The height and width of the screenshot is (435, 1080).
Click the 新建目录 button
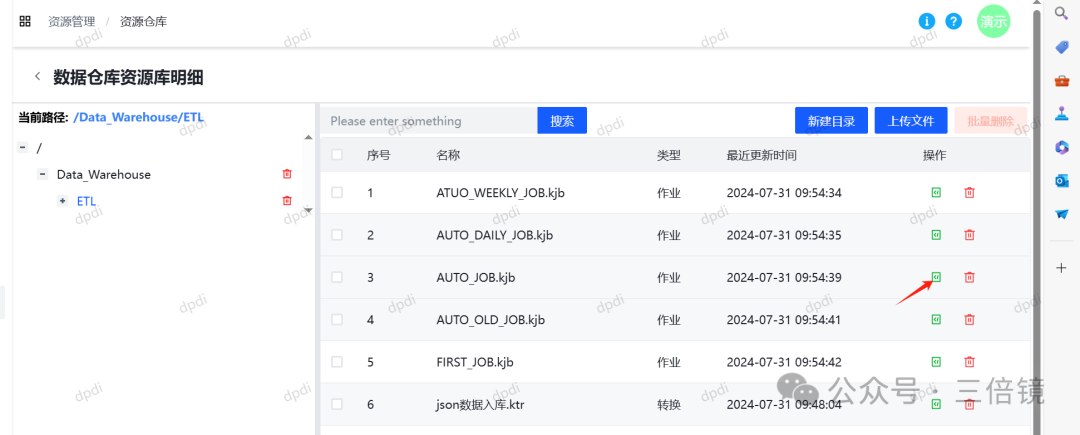tap(831, 120)
